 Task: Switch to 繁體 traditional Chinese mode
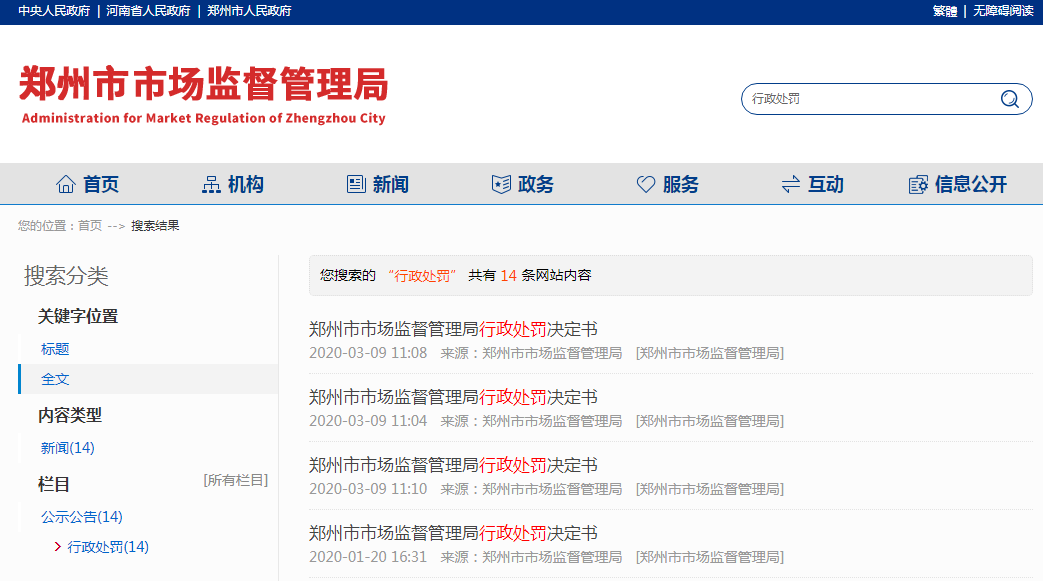tap(943, 12)
